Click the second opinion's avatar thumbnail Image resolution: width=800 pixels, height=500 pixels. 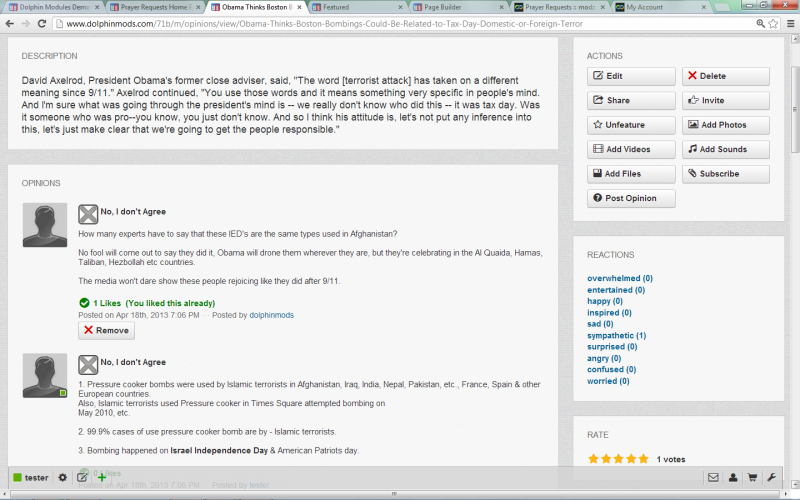45,376
